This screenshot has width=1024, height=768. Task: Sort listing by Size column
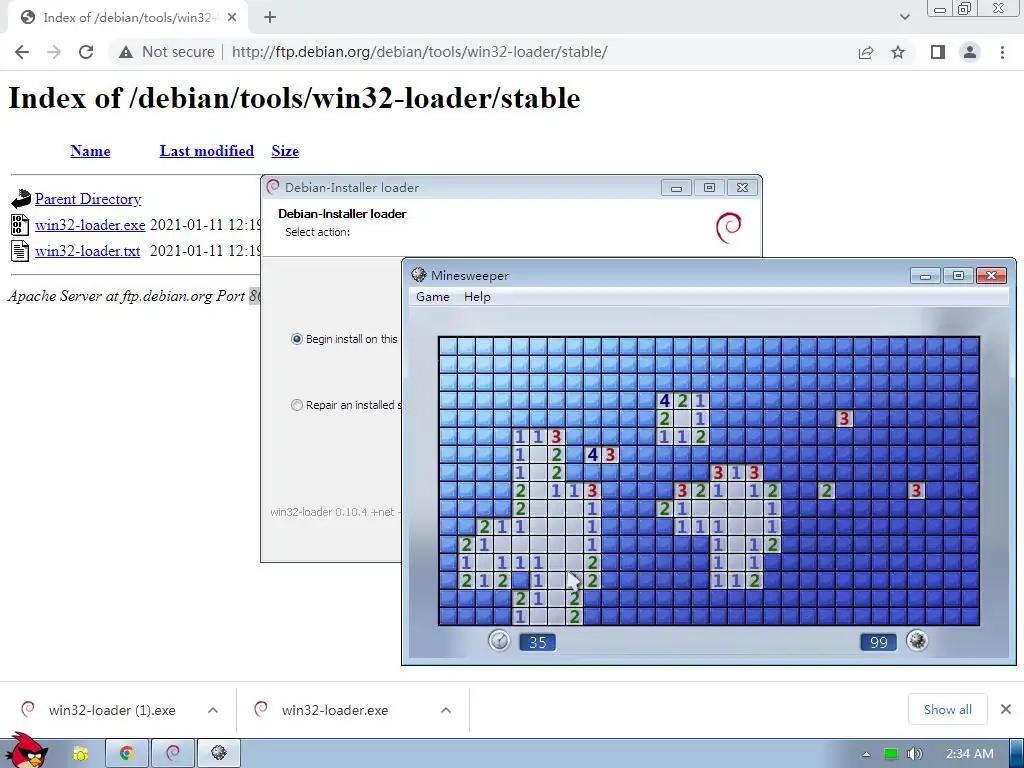point(285,151)
